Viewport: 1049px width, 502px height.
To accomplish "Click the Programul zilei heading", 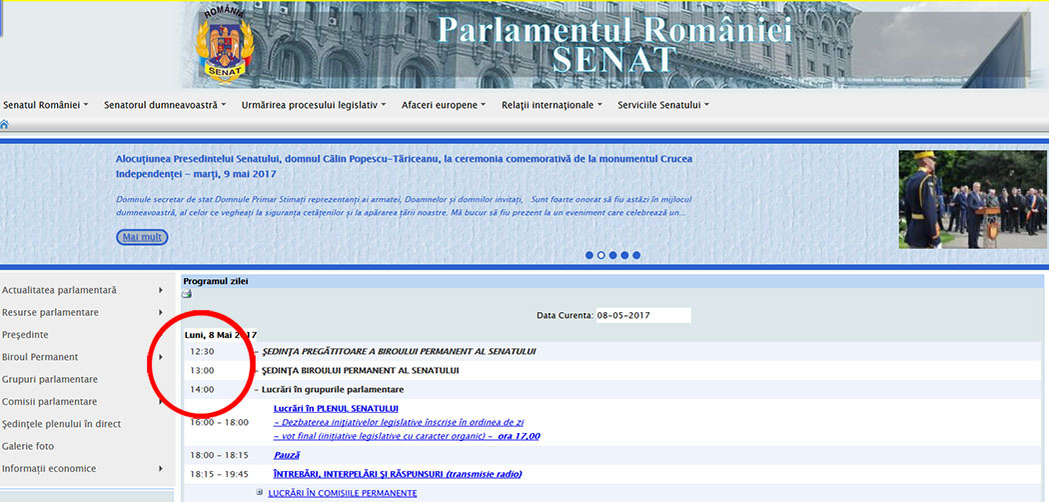I will tap(215, 281).
